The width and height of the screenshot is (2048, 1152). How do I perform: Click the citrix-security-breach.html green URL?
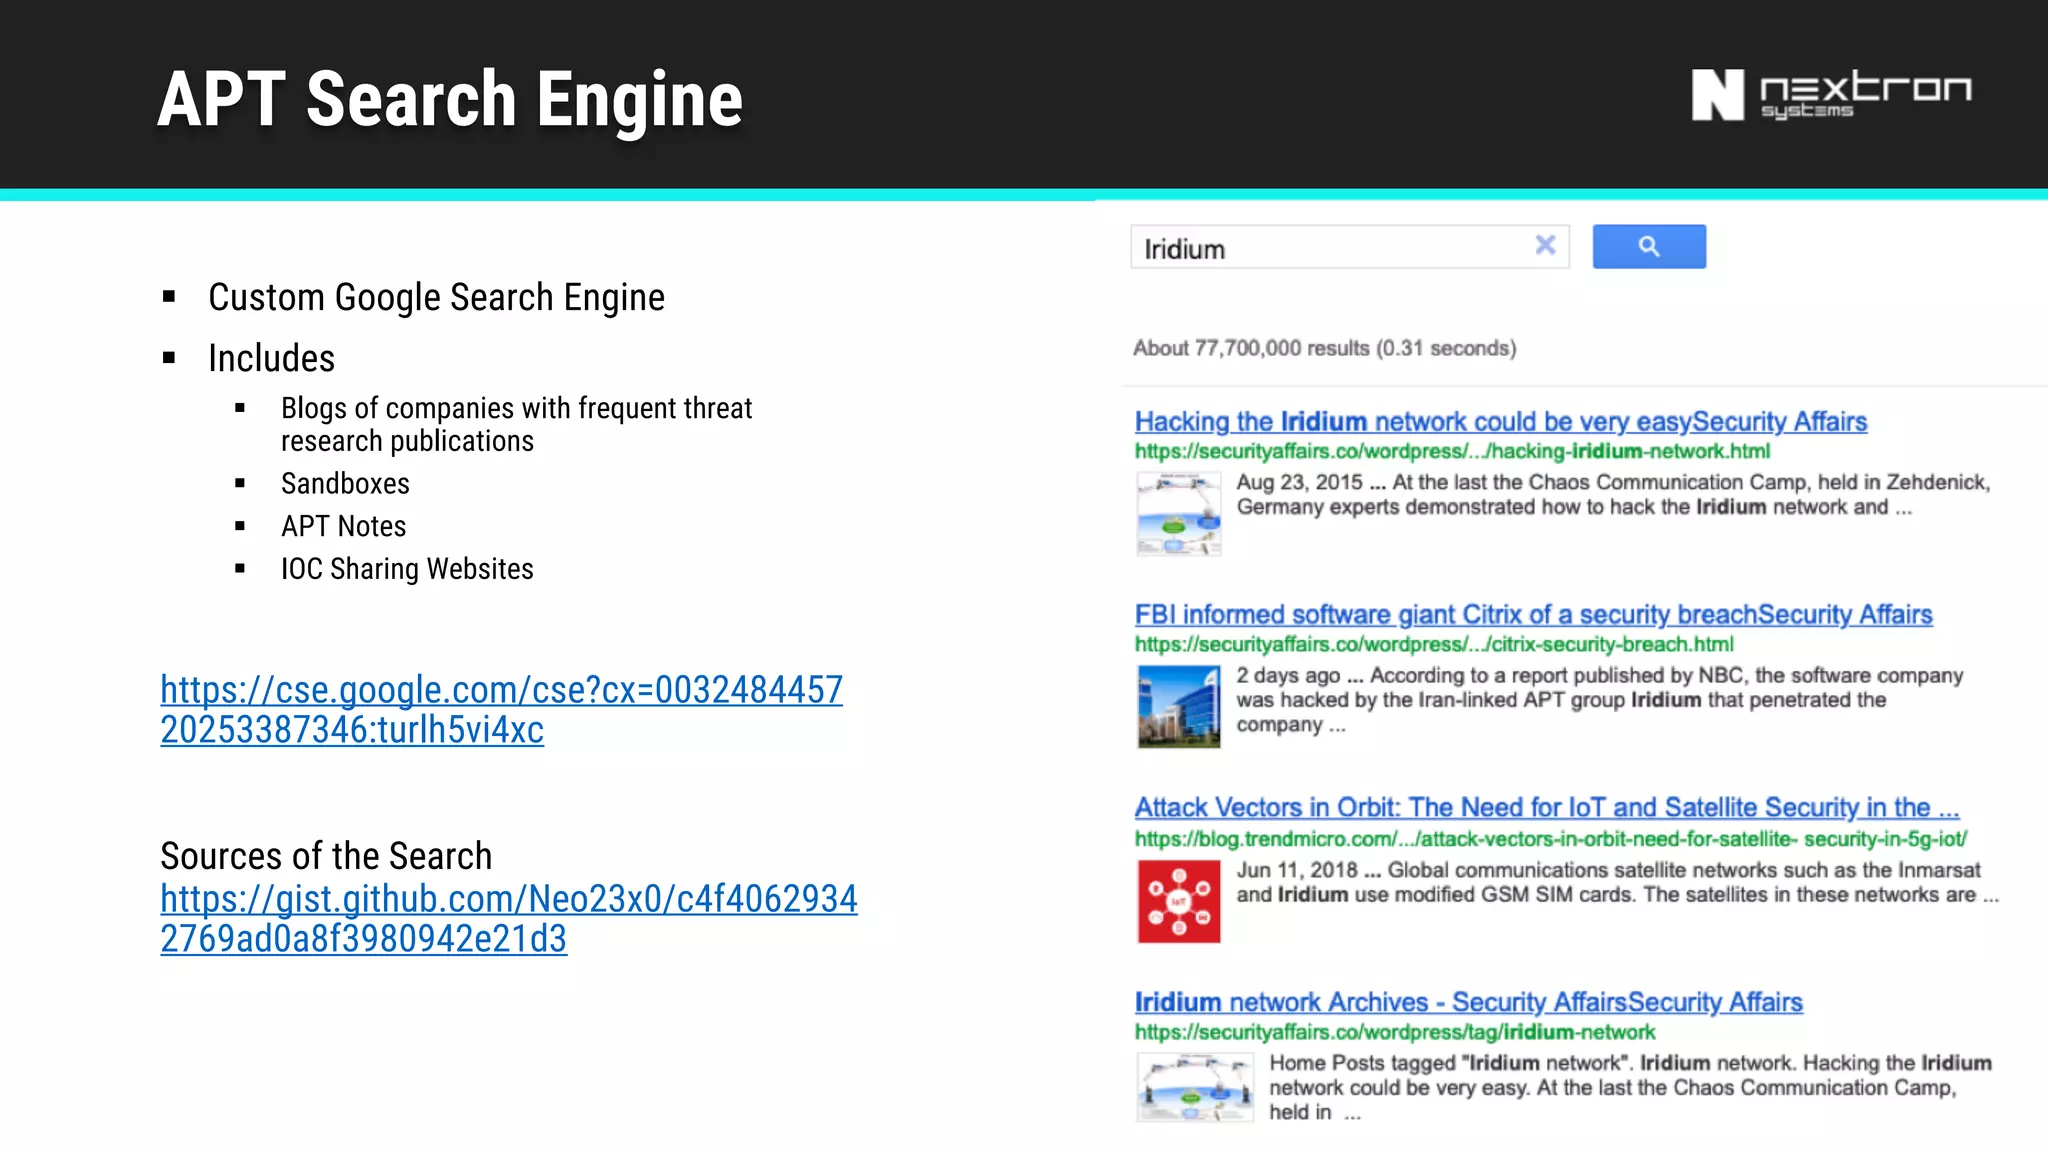(x=1434, y=644)
